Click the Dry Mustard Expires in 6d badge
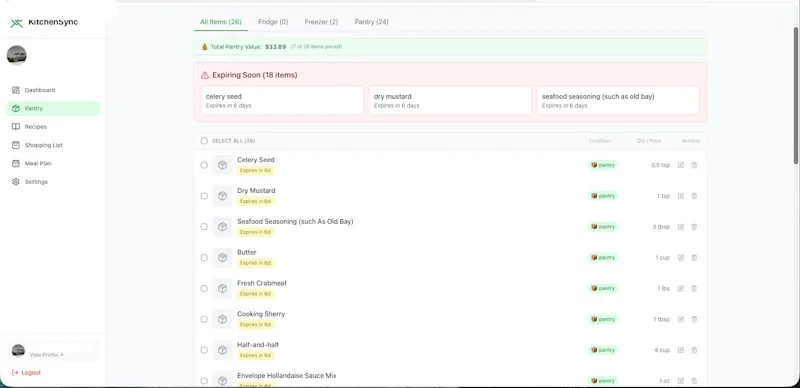Screen dimensions: 800x388 click(256, 201)
